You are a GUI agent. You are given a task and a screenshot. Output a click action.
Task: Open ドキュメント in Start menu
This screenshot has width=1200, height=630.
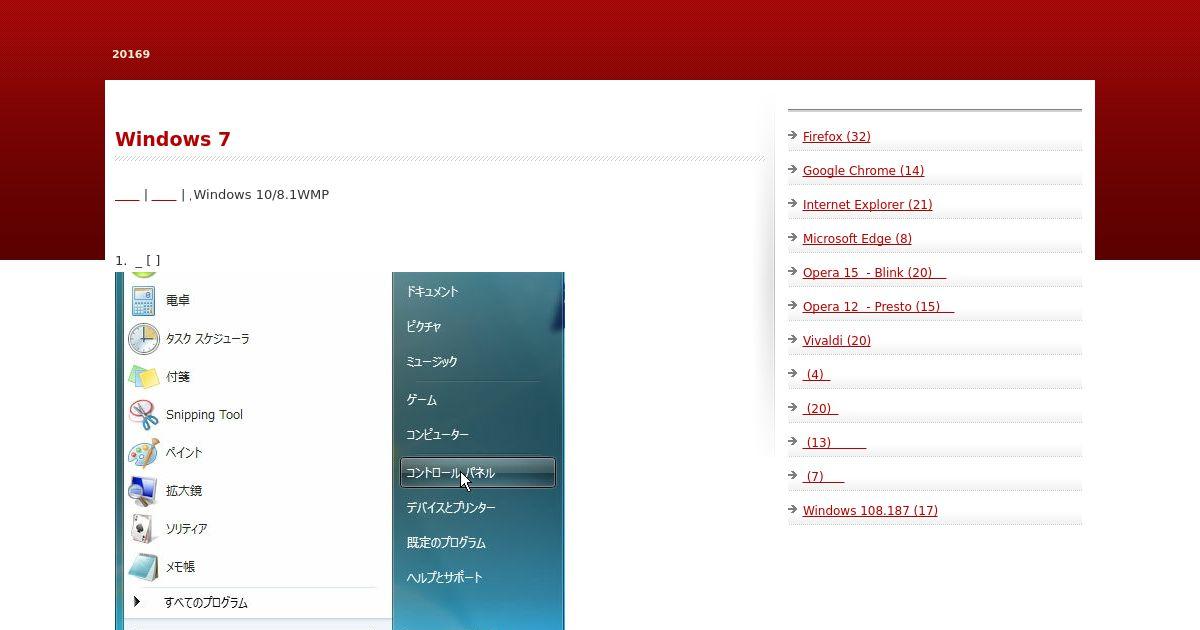click(x=432, y=292)
